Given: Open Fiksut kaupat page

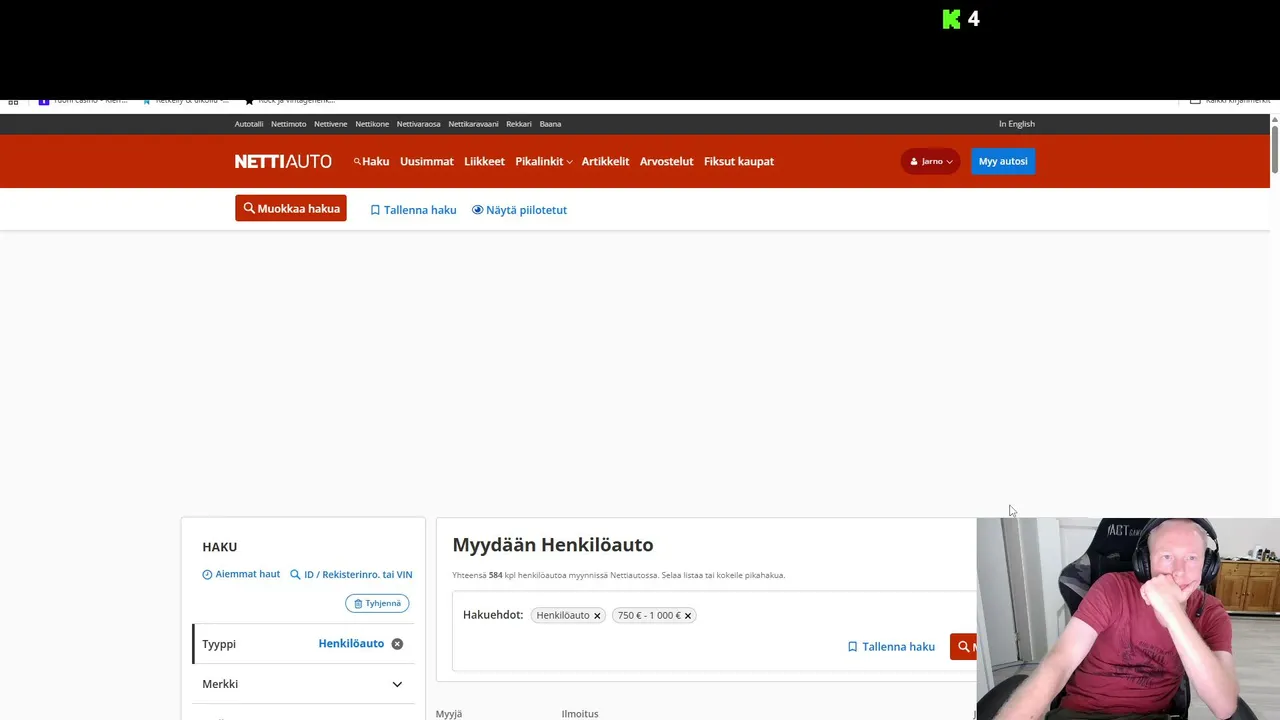Looking at the screenshot, I should point(739,161).
